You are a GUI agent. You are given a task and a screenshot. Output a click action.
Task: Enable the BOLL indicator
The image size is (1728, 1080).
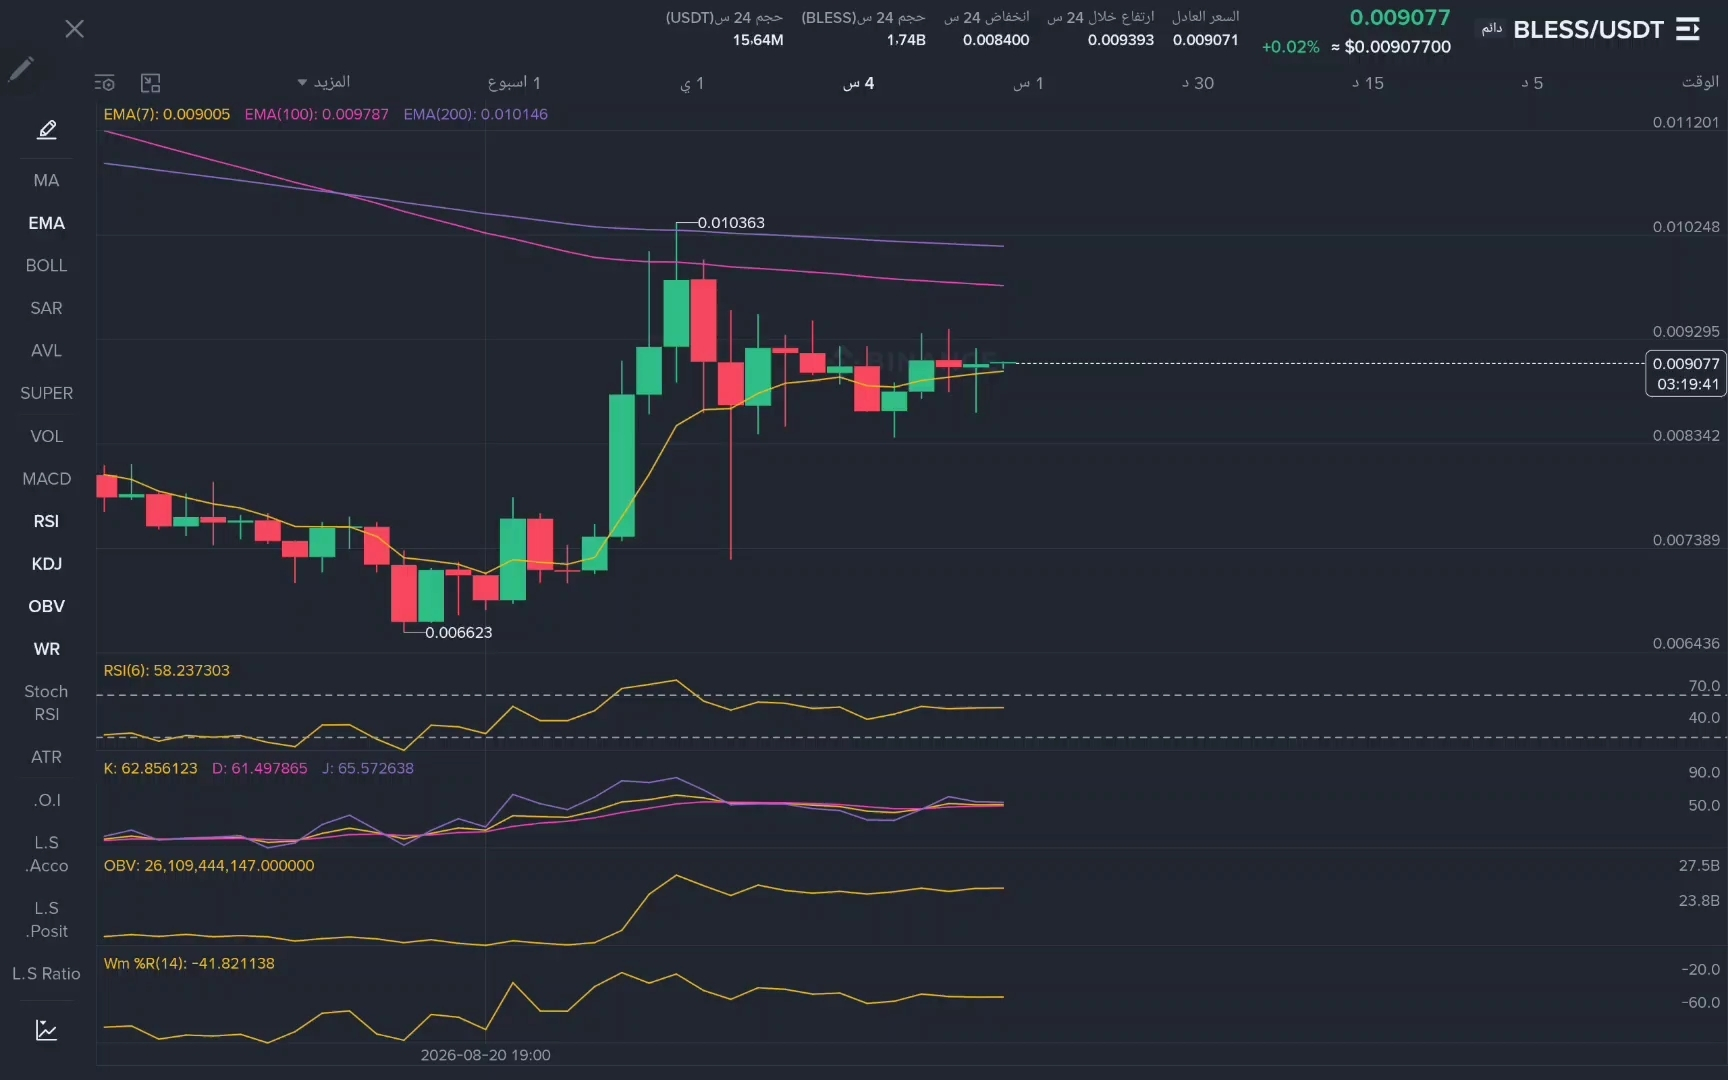click(46, 265)
